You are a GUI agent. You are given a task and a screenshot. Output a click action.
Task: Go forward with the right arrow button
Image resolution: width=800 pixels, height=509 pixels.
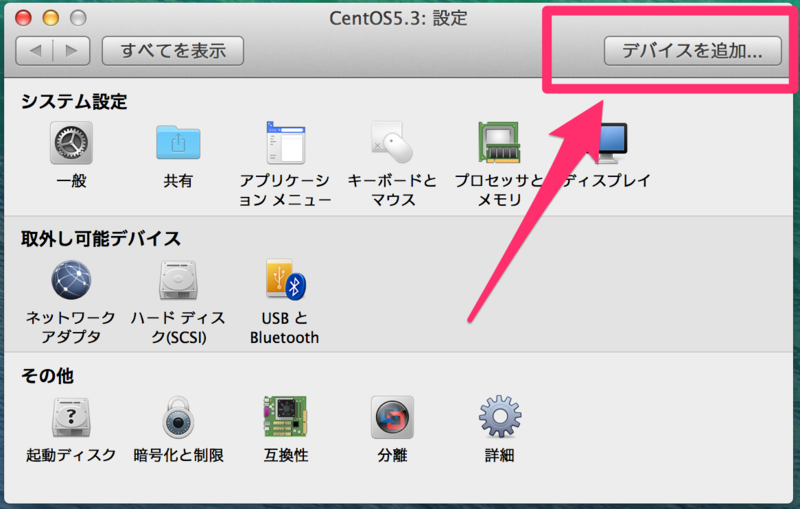pos(71,51)
